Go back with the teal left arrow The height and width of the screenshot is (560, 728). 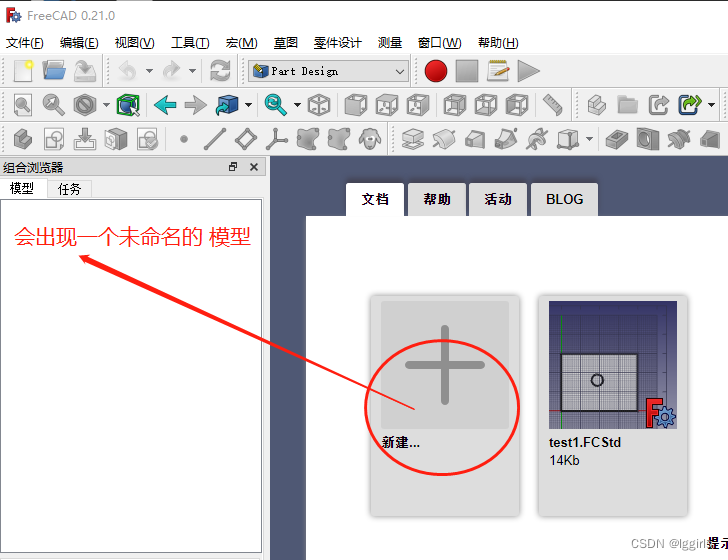click(165, 105)
